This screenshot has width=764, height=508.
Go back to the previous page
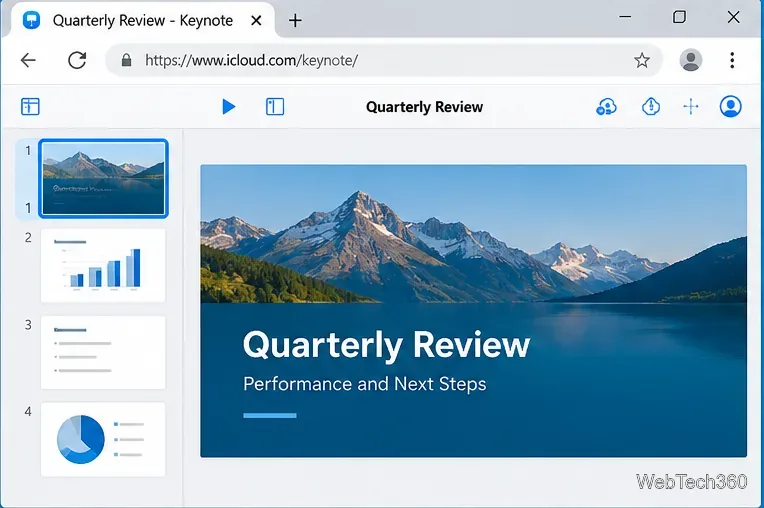pyautogui.click(x=28, y=60)
